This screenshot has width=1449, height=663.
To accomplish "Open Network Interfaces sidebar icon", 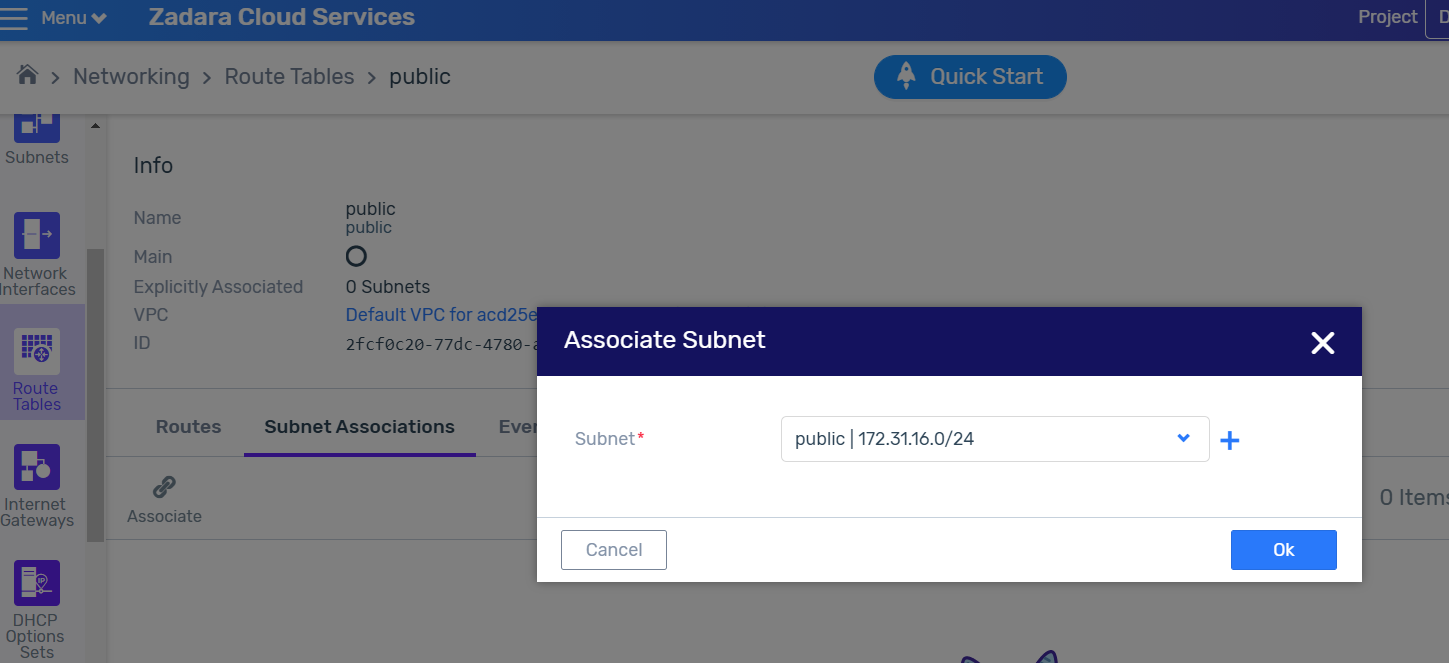I will tap(37, 255).
